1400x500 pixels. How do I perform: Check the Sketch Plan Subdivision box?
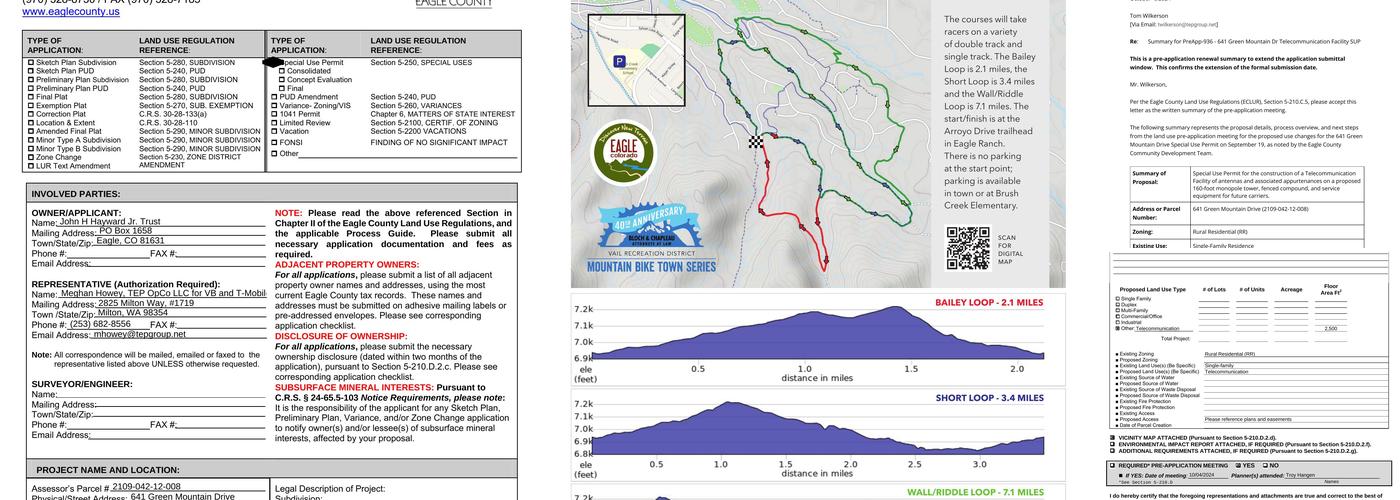click(31, 62)
